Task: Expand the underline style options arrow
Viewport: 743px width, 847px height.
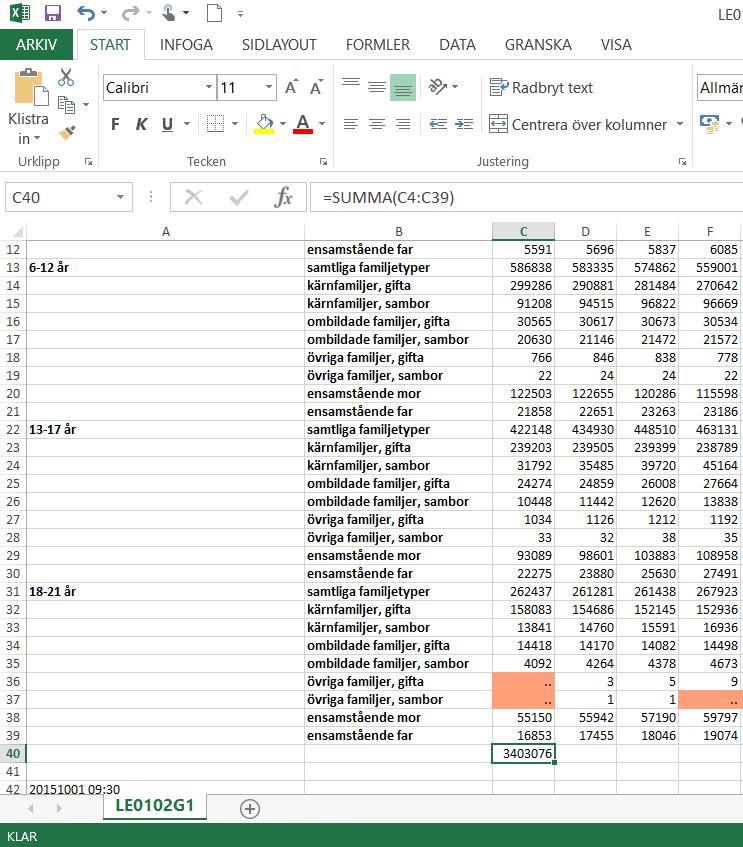Action: [187, 124]
